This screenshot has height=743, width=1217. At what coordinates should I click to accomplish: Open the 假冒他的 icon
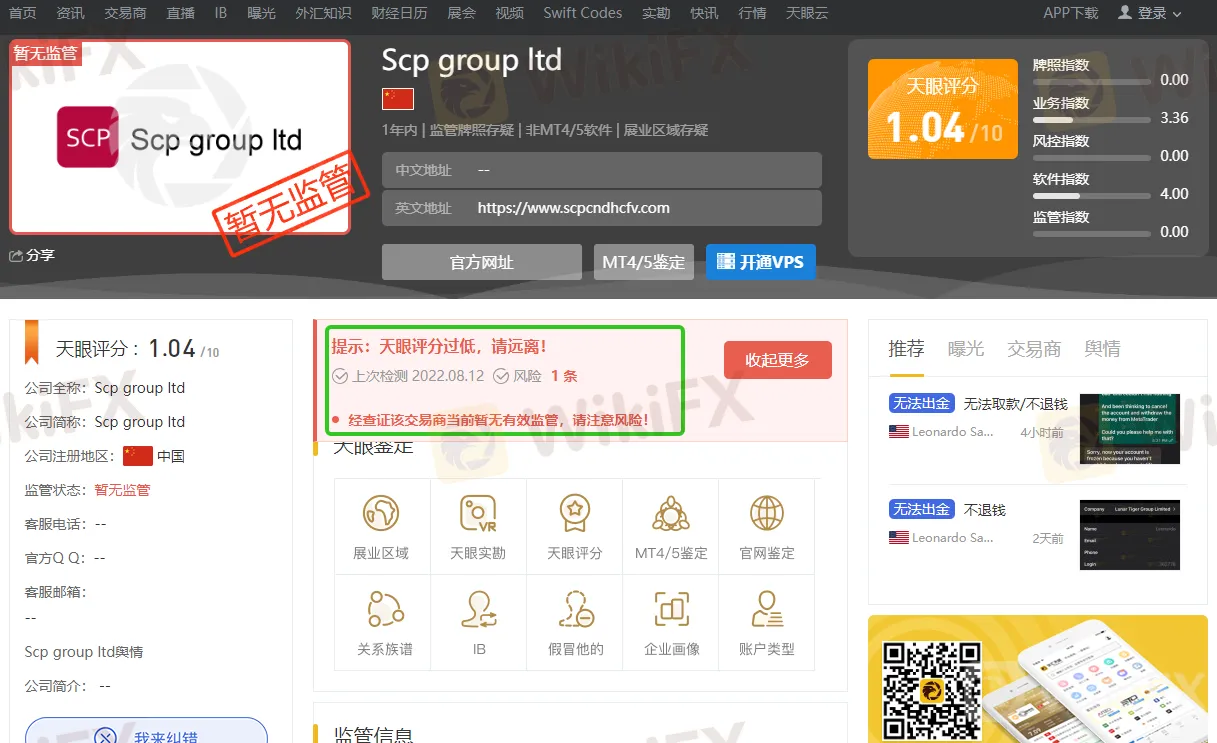(x=576, y=609)
